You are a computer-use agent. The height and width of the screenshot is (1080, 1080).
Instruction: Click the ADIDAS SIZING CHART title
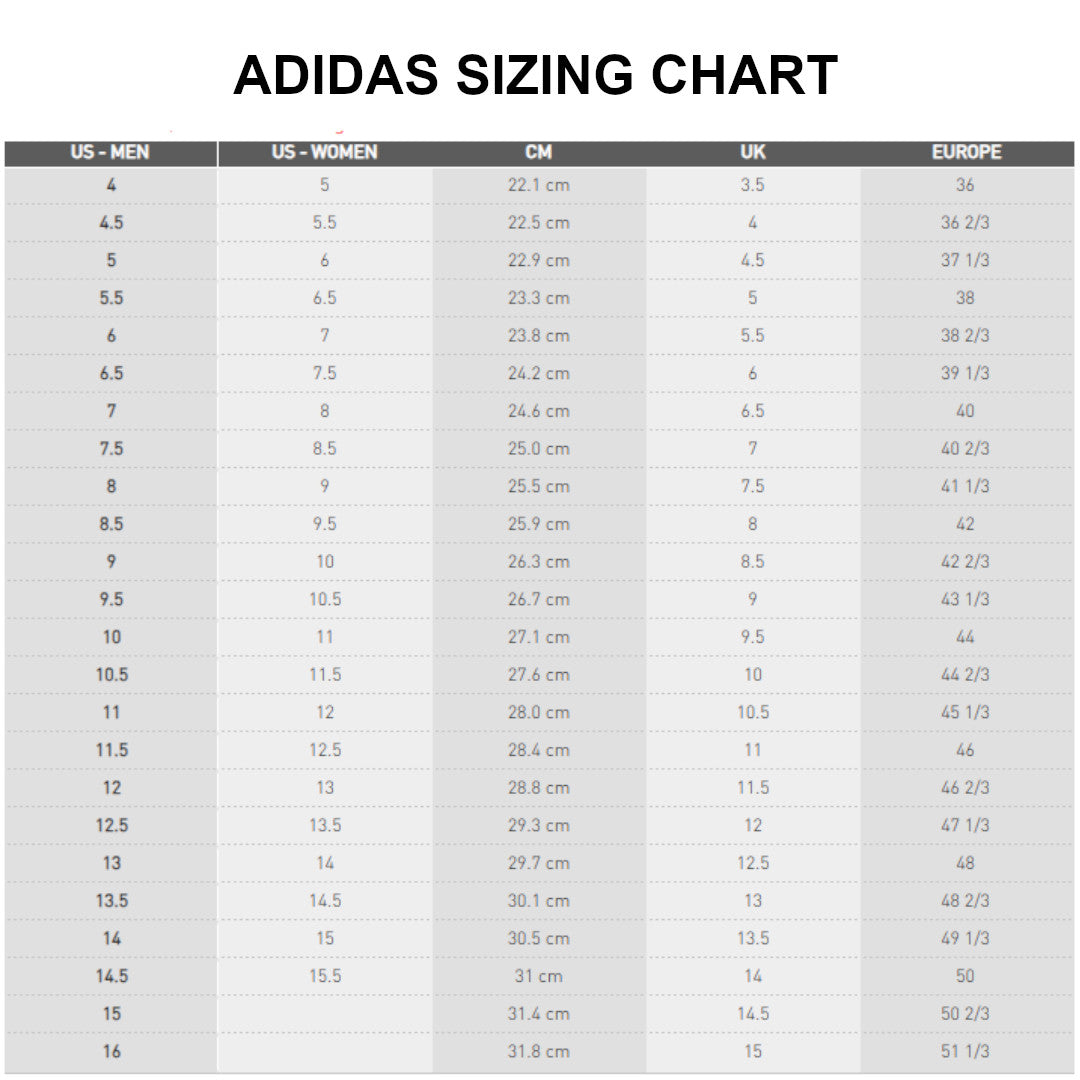[536, 75]
